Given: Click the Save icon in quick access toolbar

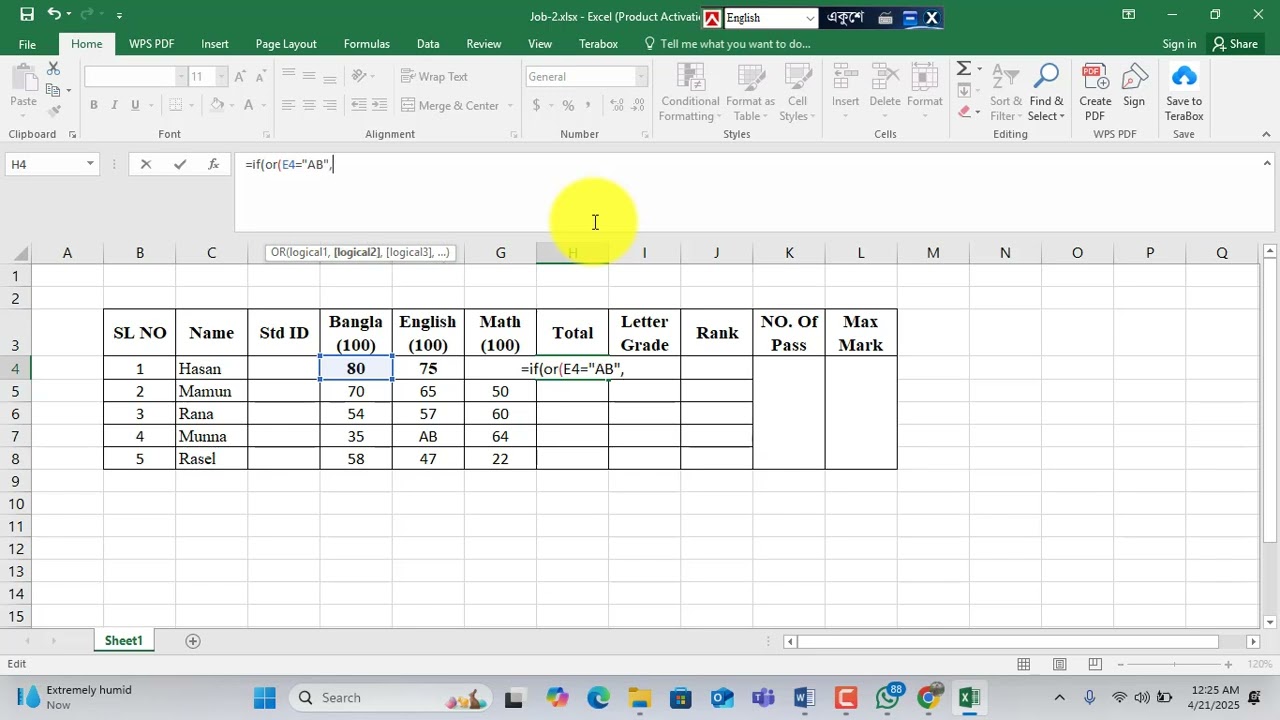Looking at the screenshot, I should 27,15.
